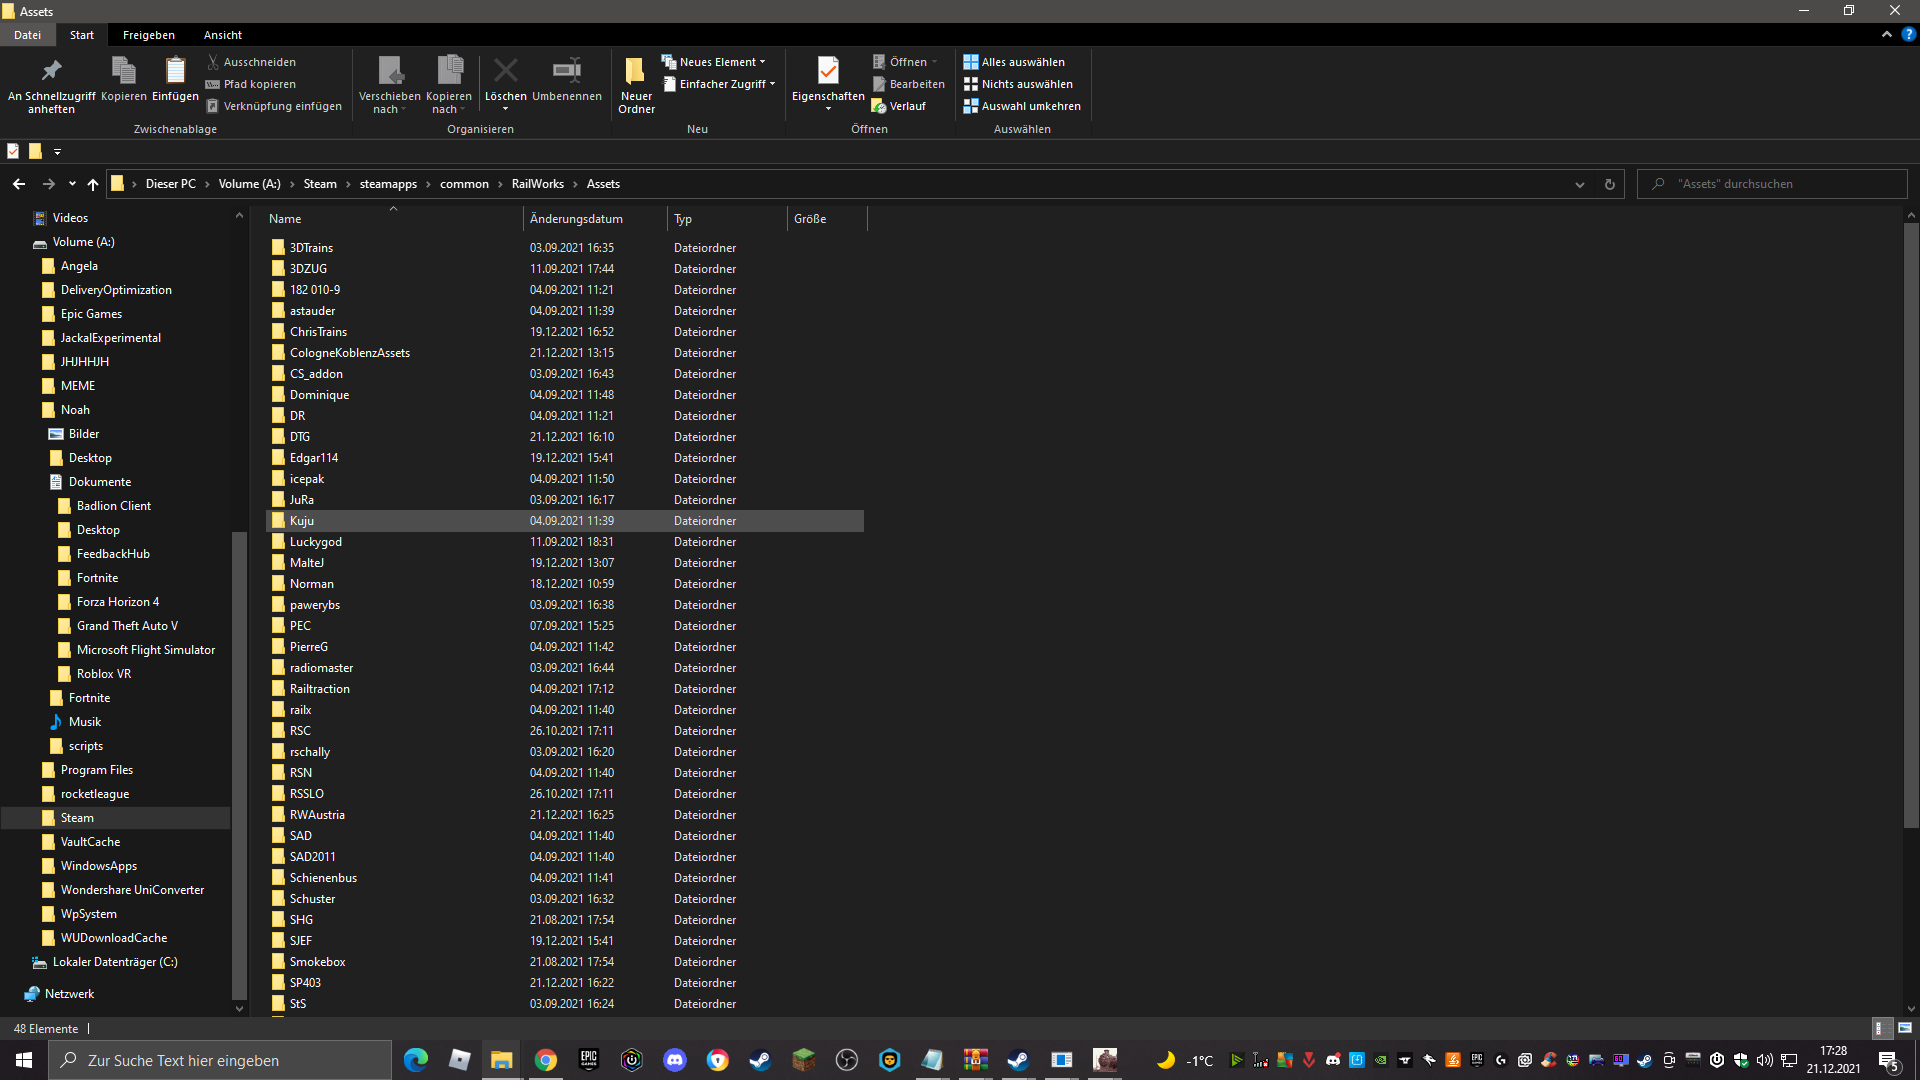This screenshot has height=1080, width=1920.
Task: Open the Ansicht ribbon tab
Action: (x=222, y=35)
